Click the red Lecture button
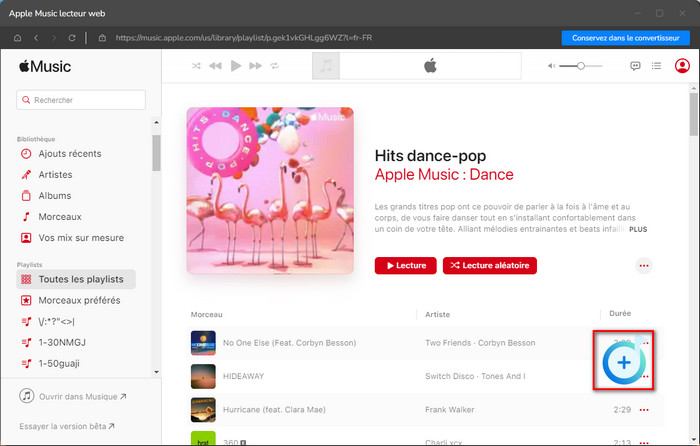 coord(405,266)
